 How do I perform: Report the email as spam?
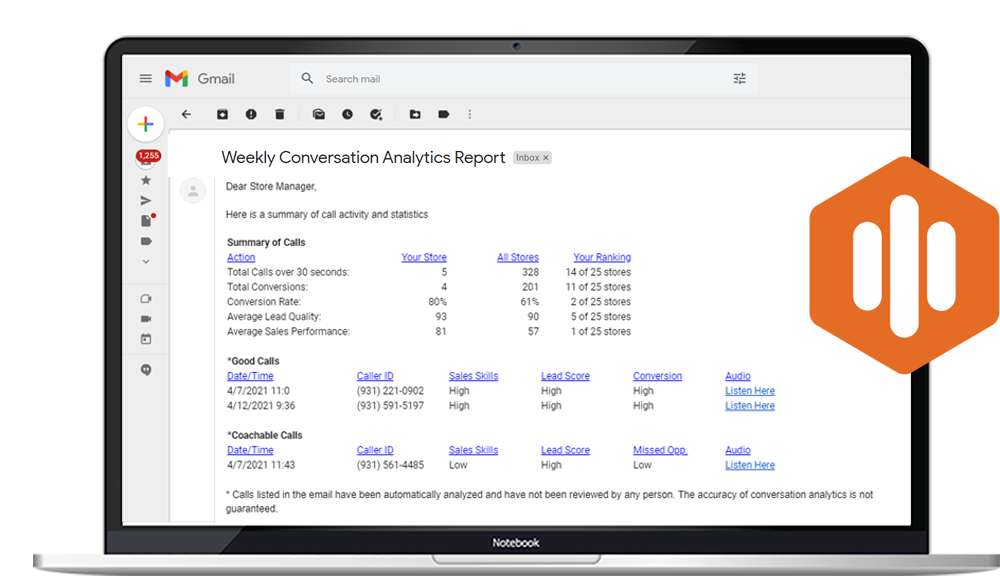(x=251, y=114)
